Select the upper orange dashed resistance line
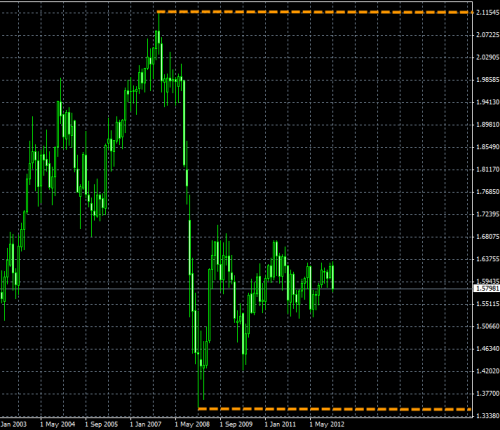This screenshot has width=500, height=430. 315,12
